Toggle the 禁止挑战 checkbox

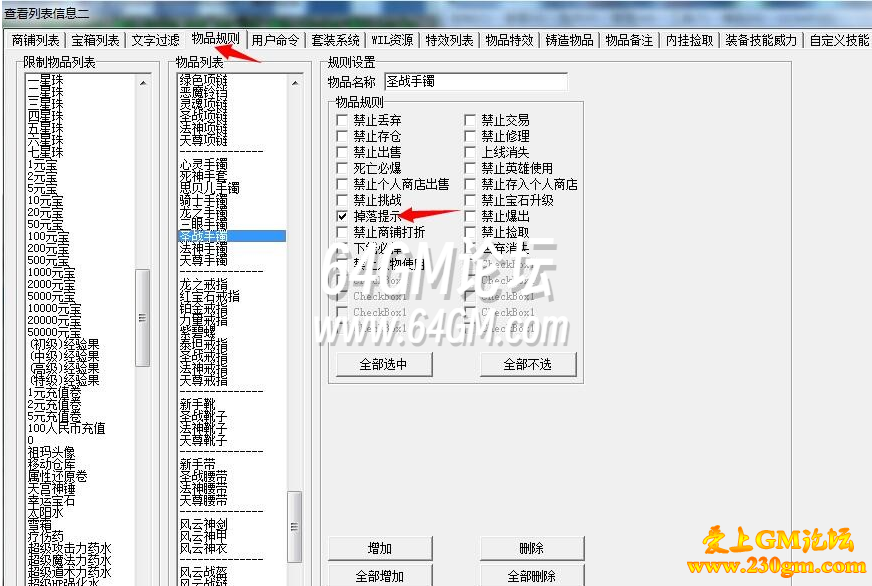[342, 200]
